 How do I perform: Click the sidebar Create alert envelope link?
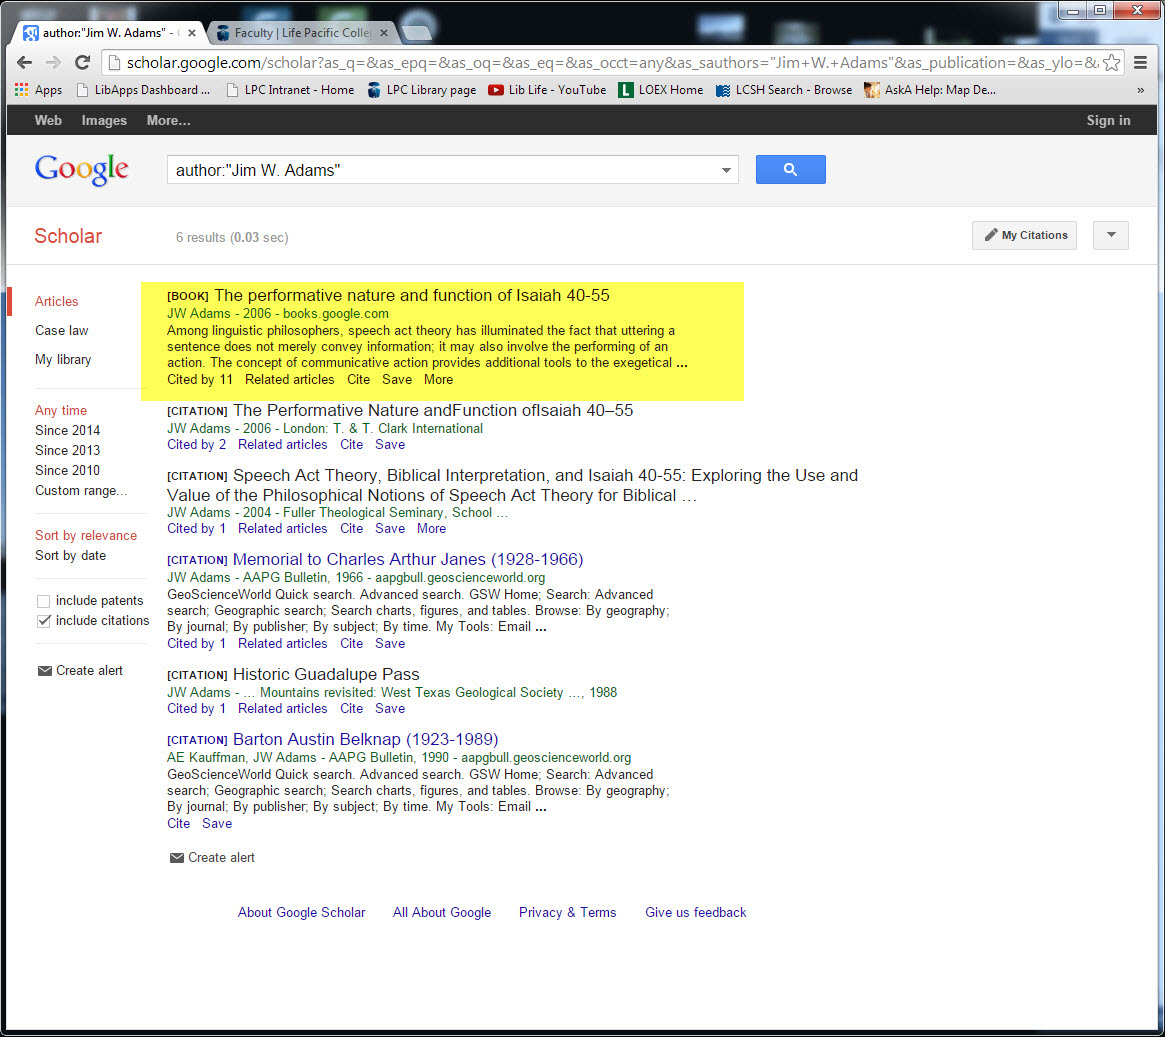tap(79, 670)
